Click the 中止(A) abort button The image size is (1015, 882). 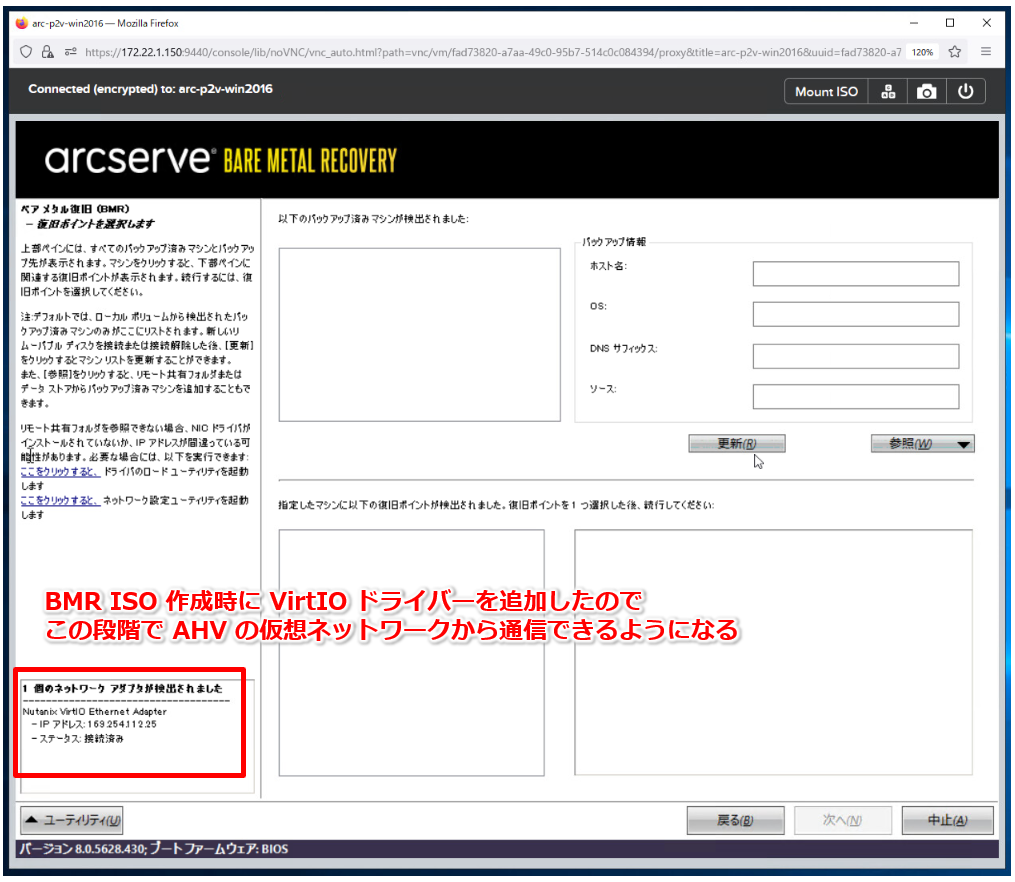tap(947, 820)
